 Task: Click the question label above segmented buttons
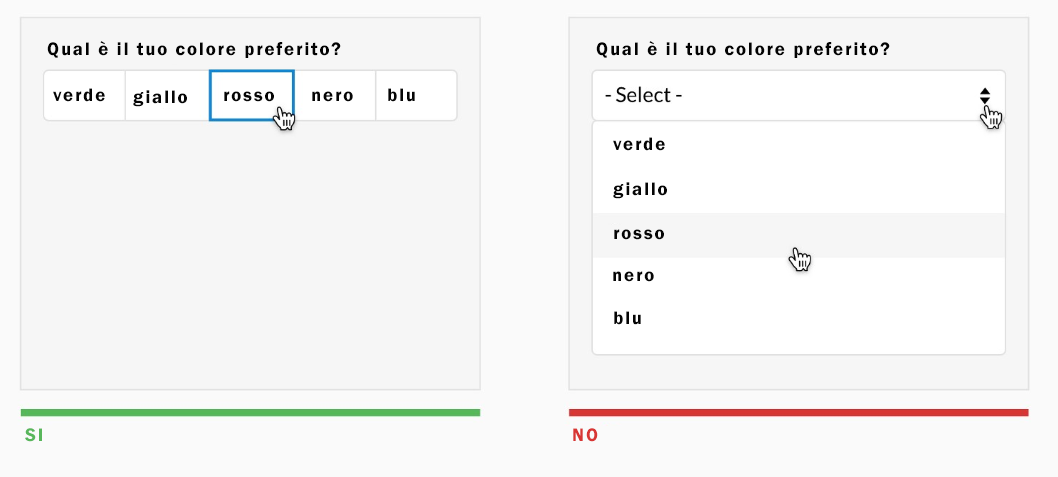(x=194, y=50)
